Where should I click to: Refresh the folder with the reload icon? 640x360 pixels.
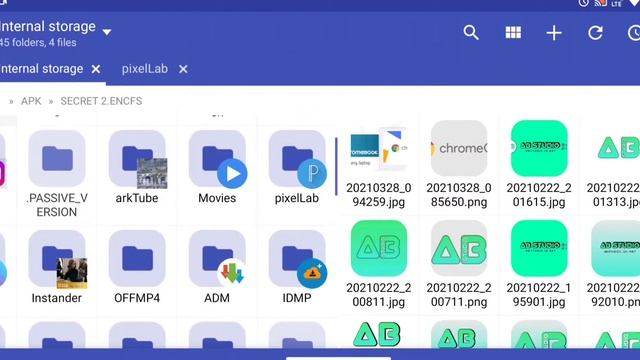tap(595, 33)
